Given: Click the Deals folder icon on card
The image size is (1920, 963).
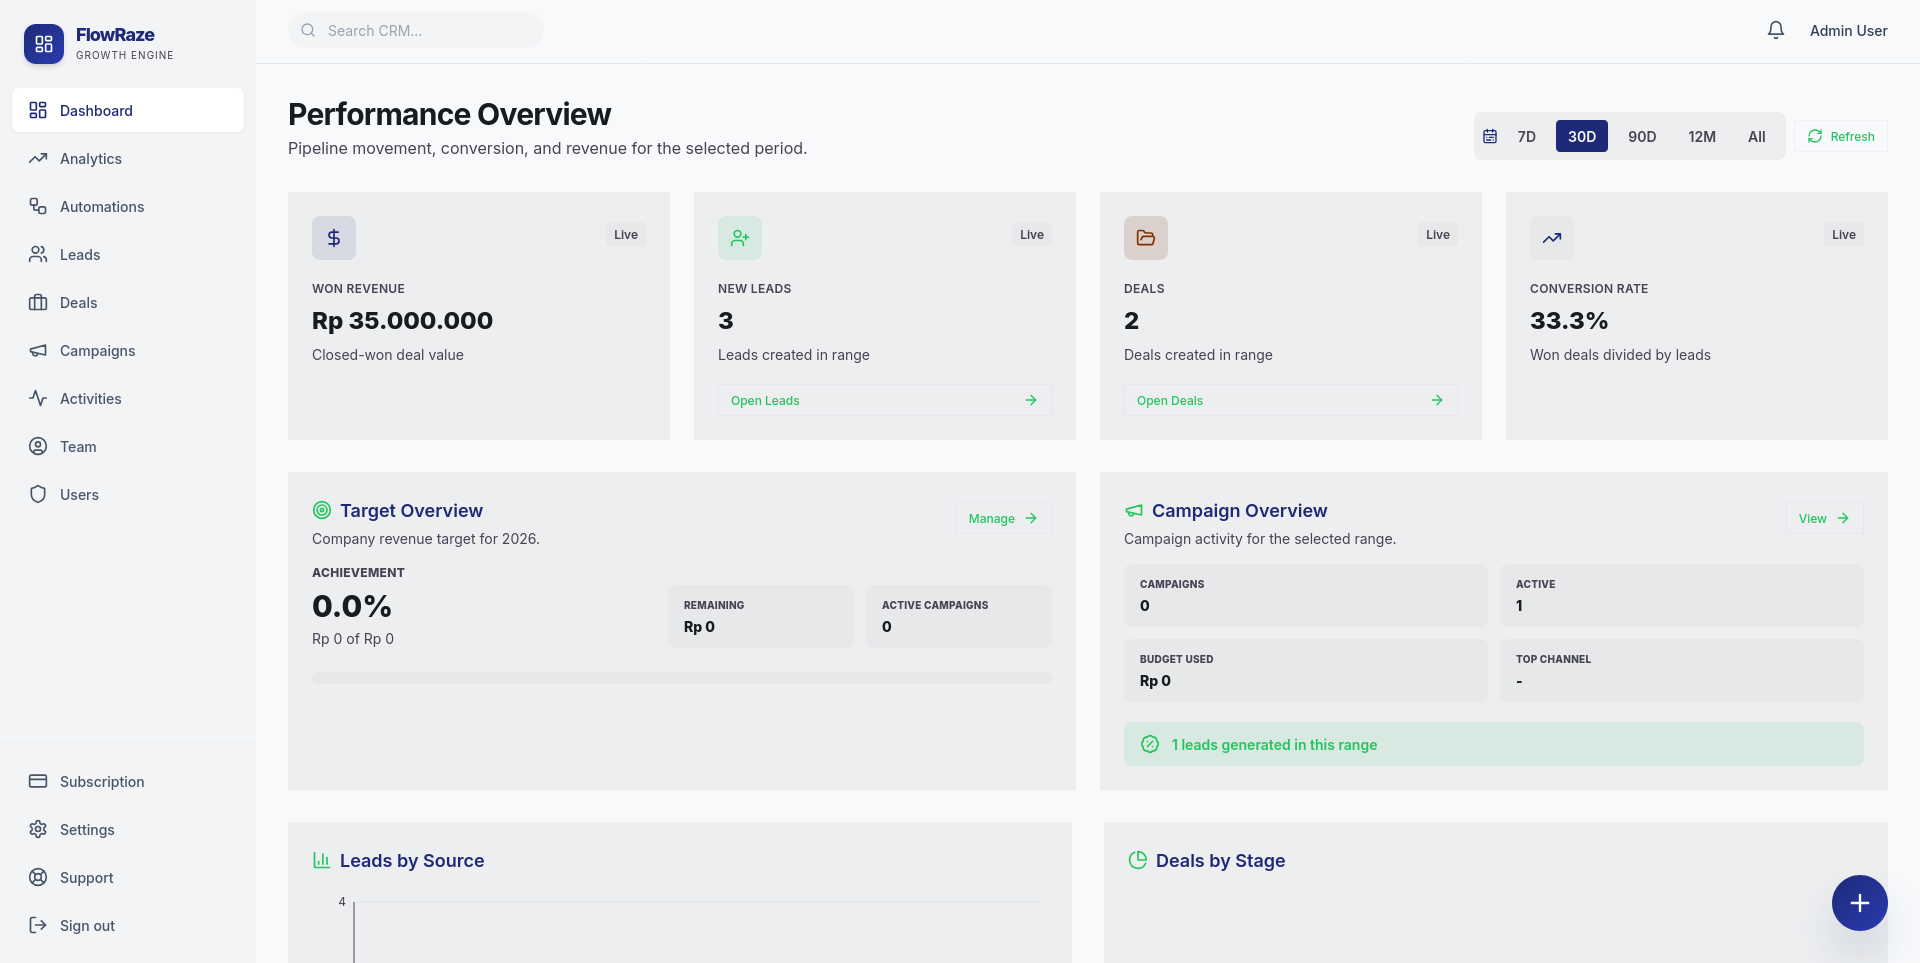Looking at the screenshot, I should (1146, 238).
